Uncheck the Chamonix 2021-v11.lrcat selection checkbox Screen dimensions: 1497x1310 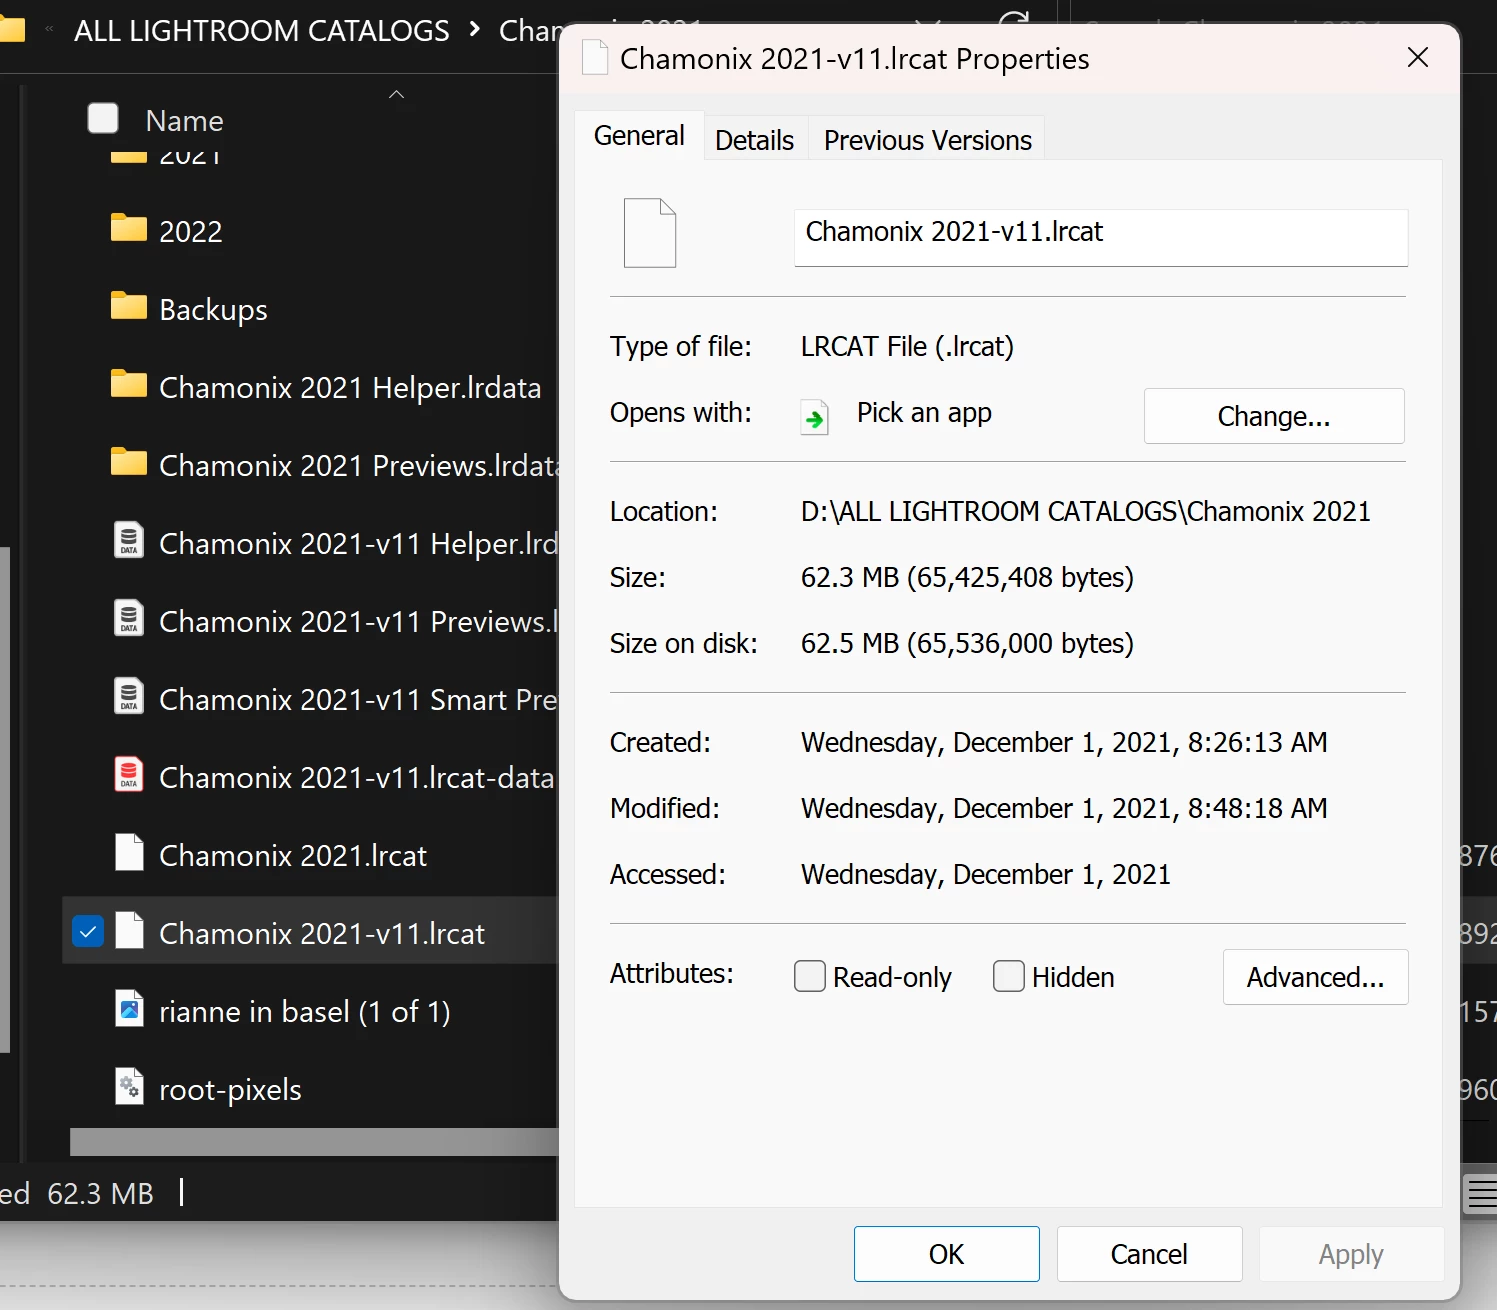pyautogui.click(x=88, y=932)
